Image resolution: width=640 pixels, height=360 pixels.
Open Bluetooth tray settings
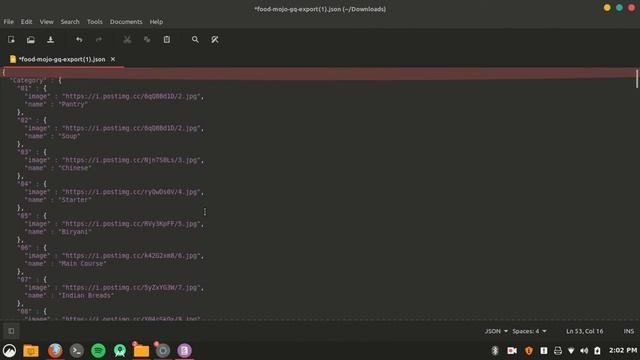tap(495, 351)
